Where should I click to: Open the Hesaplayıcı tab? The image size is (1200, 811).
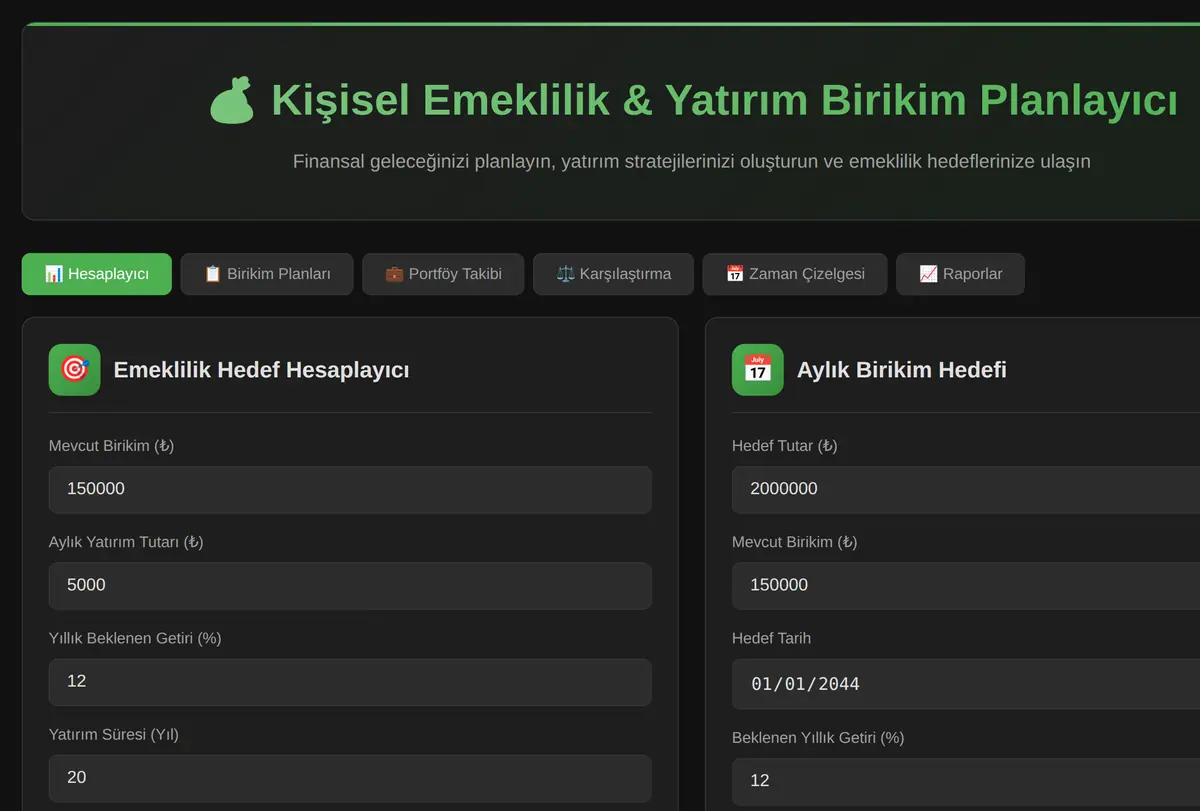tap(96, 274)
